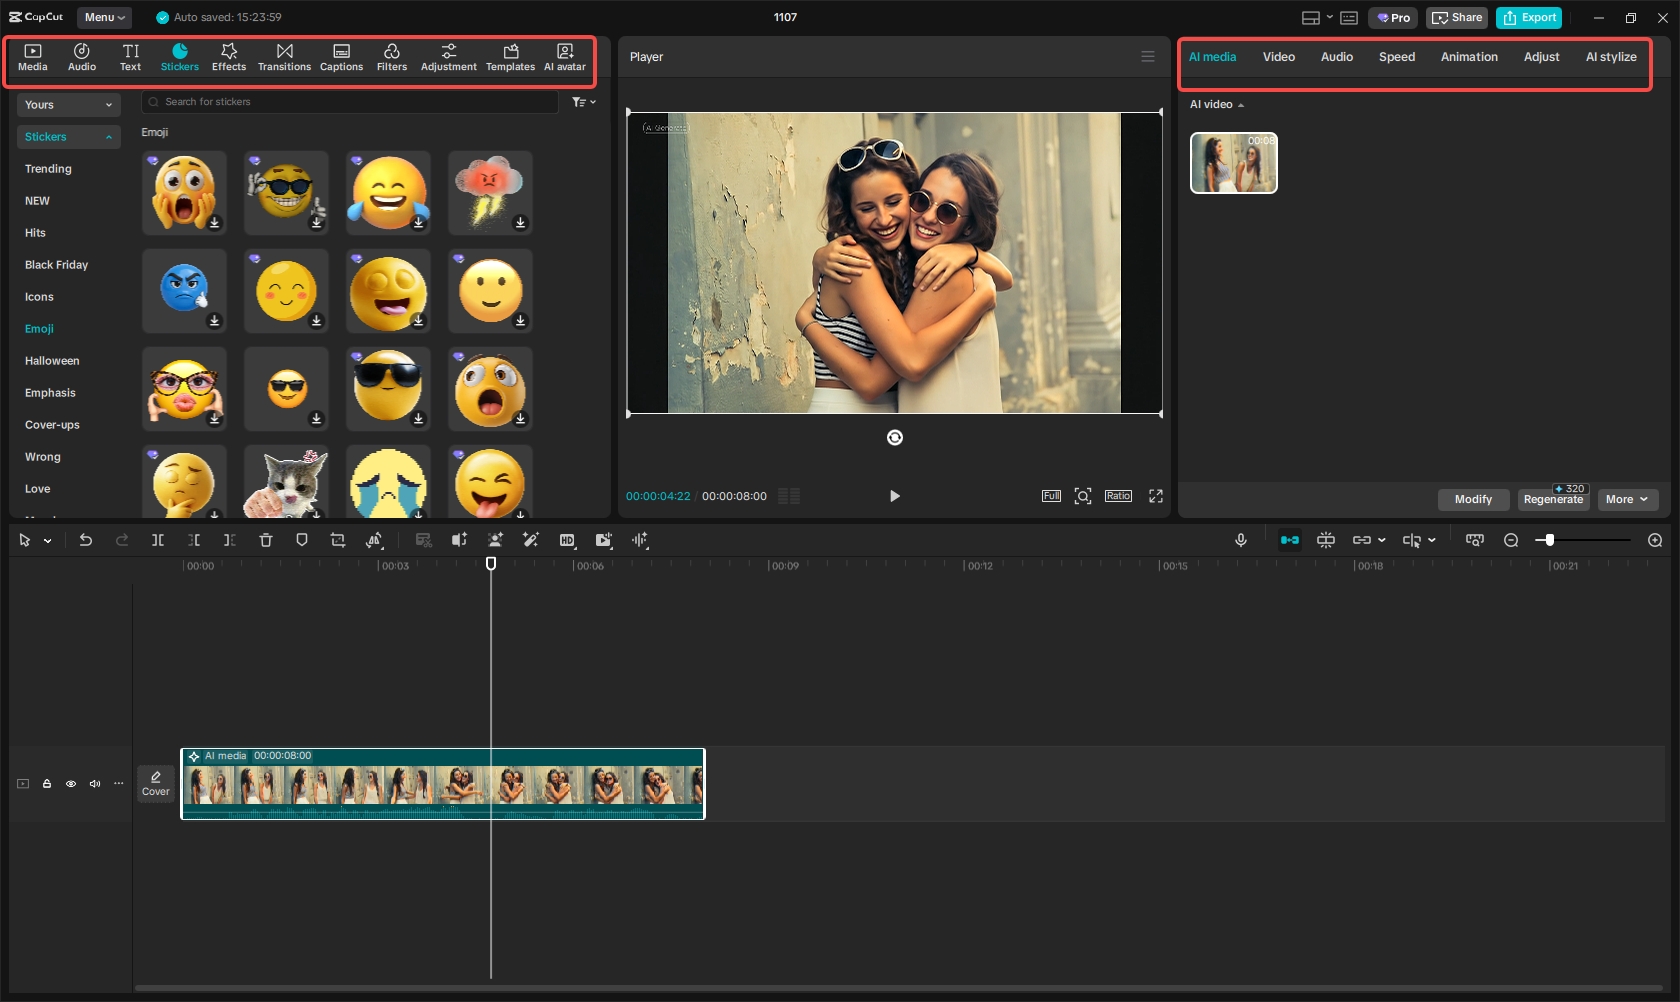Open the More options dropdown
Viewport: 1680px width, 1002px height.
point(1627,499)
